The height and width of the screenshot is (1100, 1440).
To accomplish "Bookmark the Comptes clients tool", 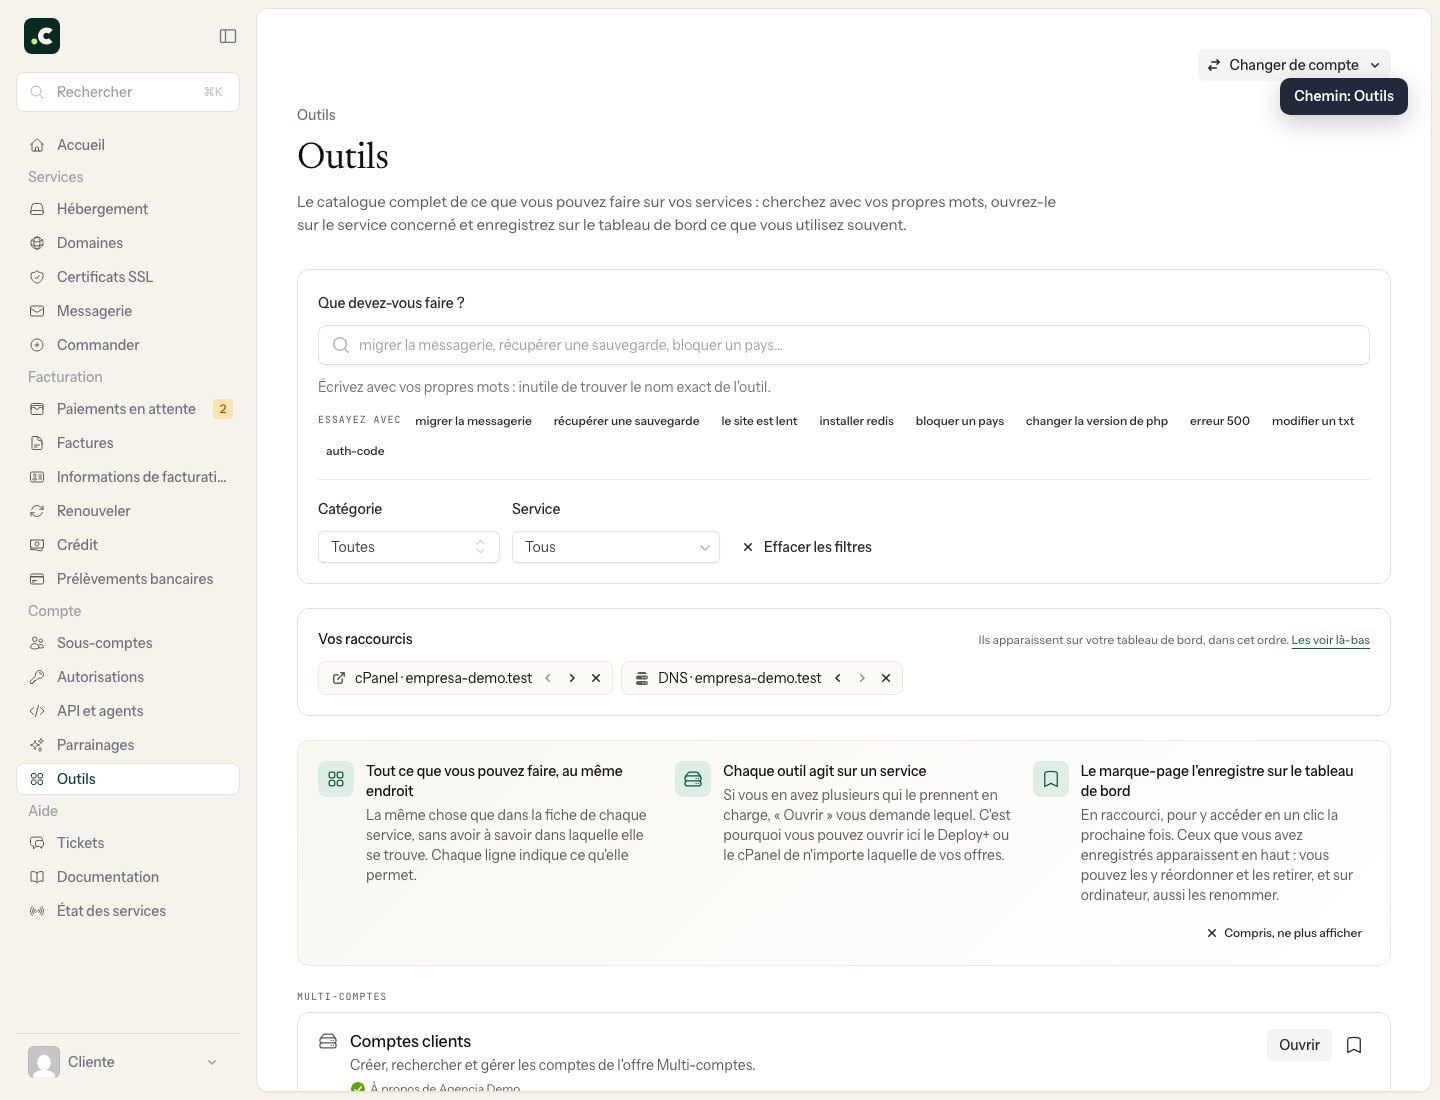I will [x=1354, y=1045].
